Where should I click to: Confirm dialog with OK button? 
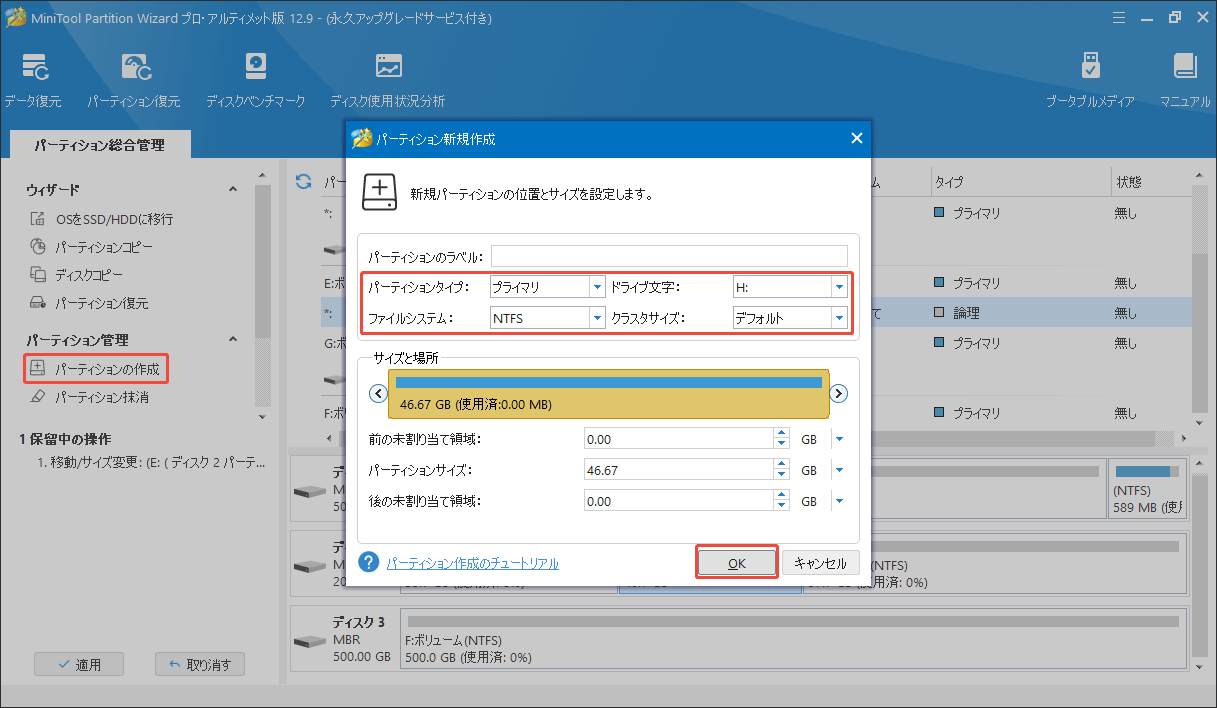(737, 563)
